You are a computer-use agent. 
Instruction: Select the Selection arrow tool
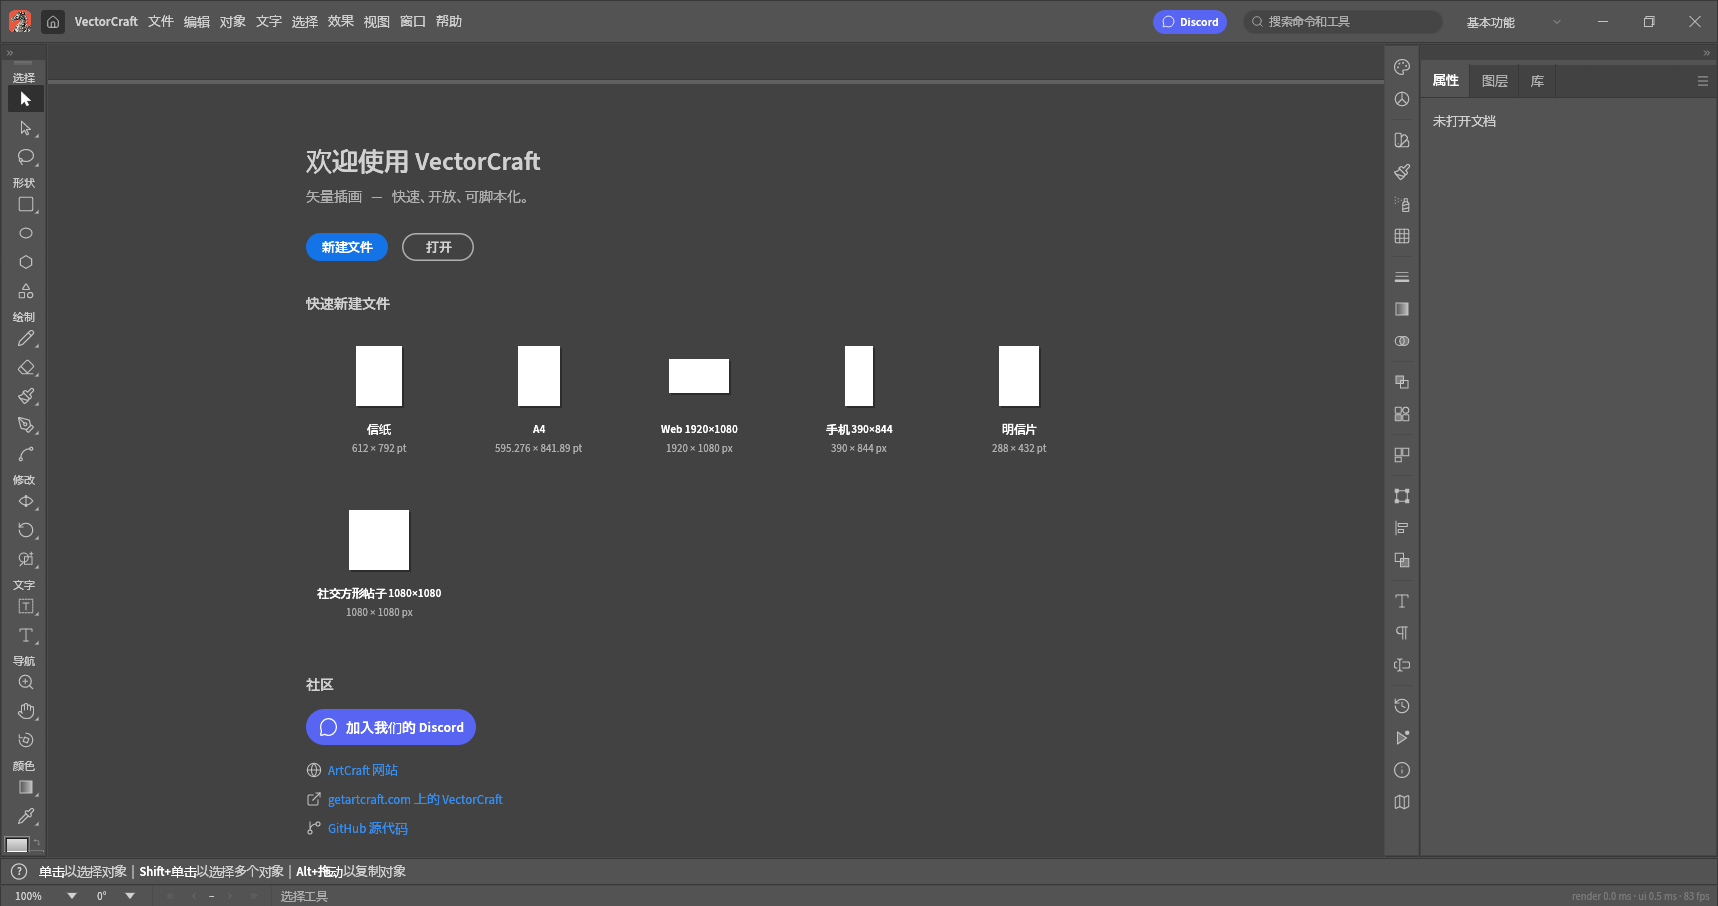click(26, 99)
